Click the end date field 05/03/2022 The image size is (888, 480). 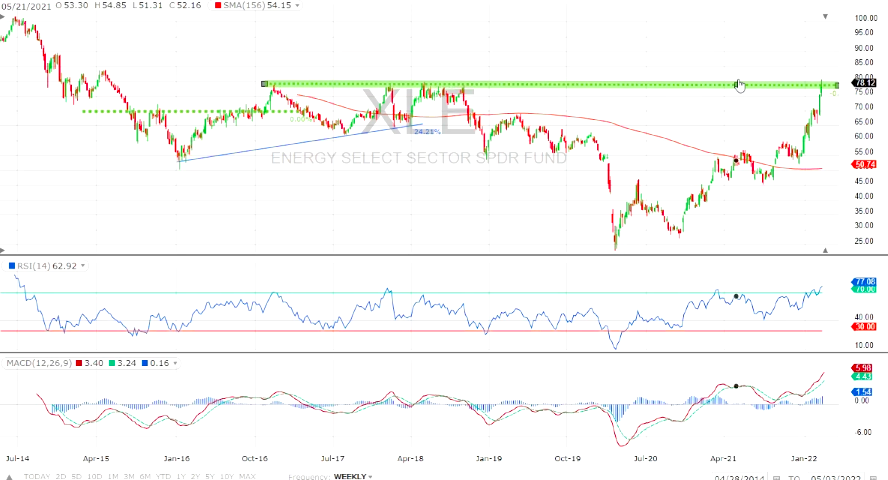click(x=835, y=478)
